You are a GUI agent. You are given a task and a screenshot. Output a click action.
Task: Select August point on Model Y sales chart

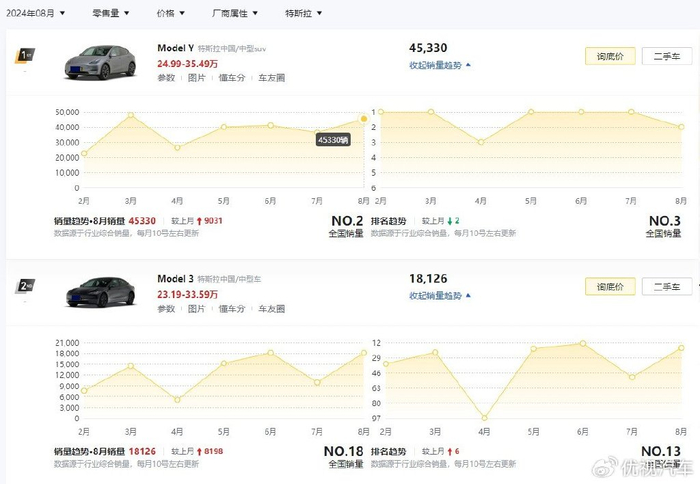pyautogui.click(x=364, y=119)
